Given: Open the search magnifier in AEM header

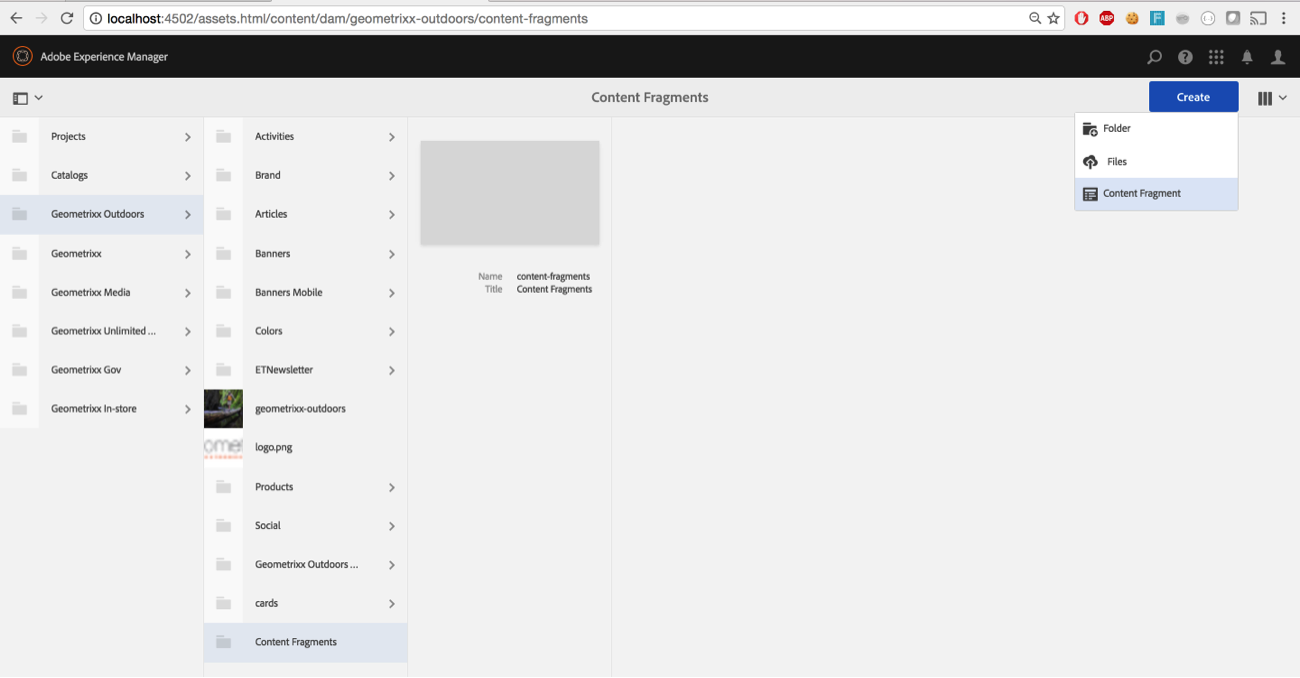Looking at the screenshot, I should (x=1154, y=58).
